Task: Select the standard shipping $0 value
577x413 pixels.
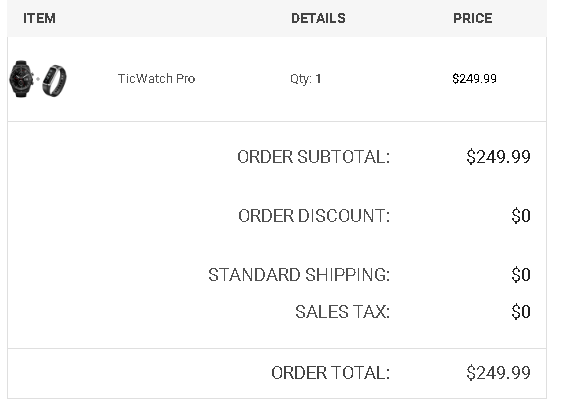Action: click(x=521, y=275)
